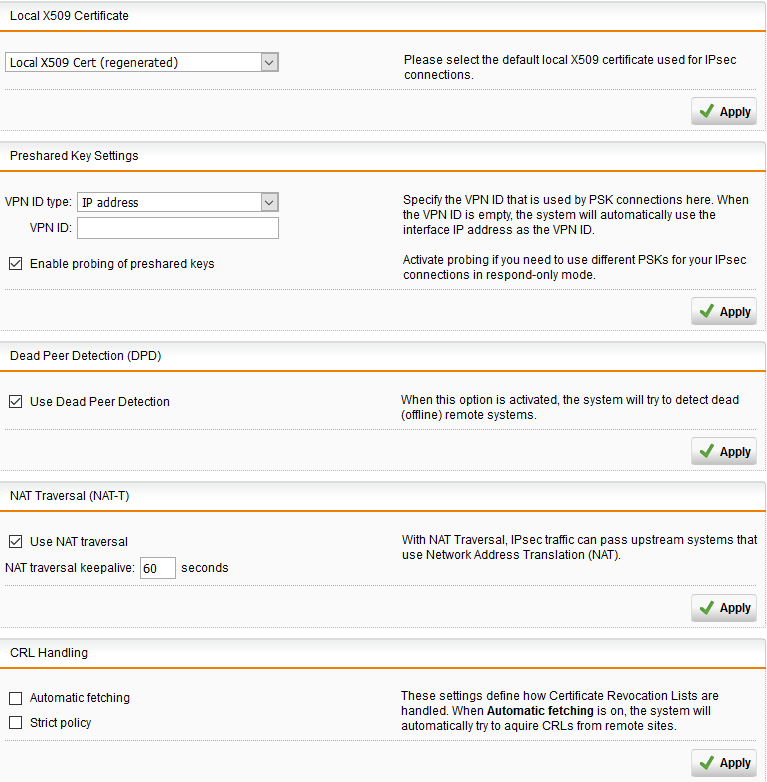Viewport: 767px width, 782px height.
Task: Open the VPN ID type dropdown
Action: (178, 202)
